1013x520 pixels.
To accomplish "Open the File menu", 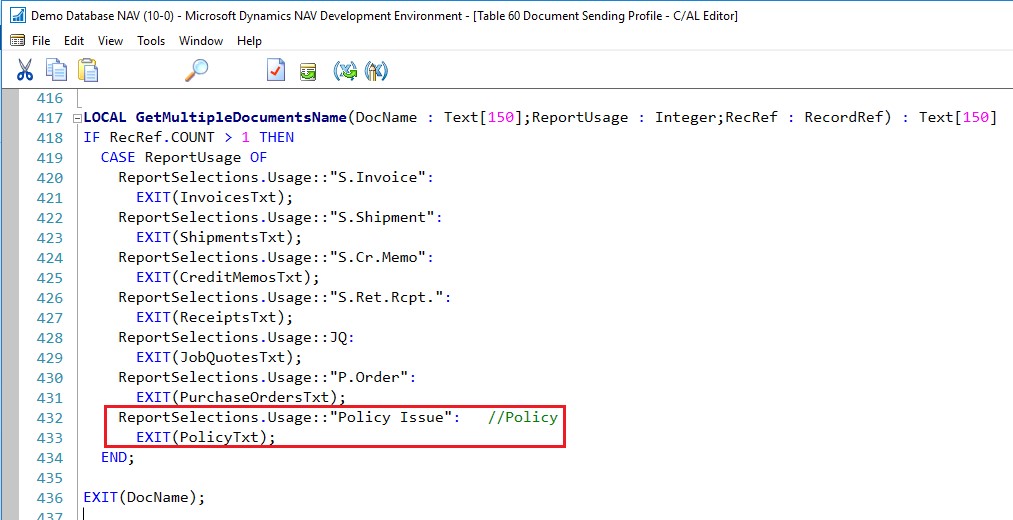I will point(41,41).
